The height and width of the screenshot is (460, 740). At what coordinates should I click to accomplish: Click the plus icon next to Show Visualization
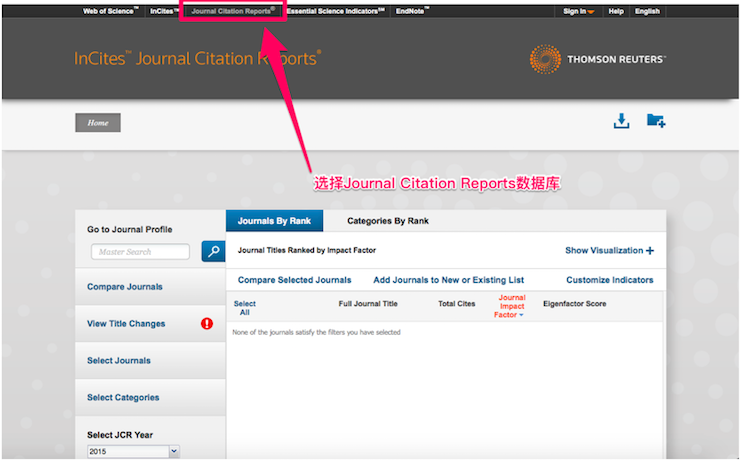(x=650, y=251)
